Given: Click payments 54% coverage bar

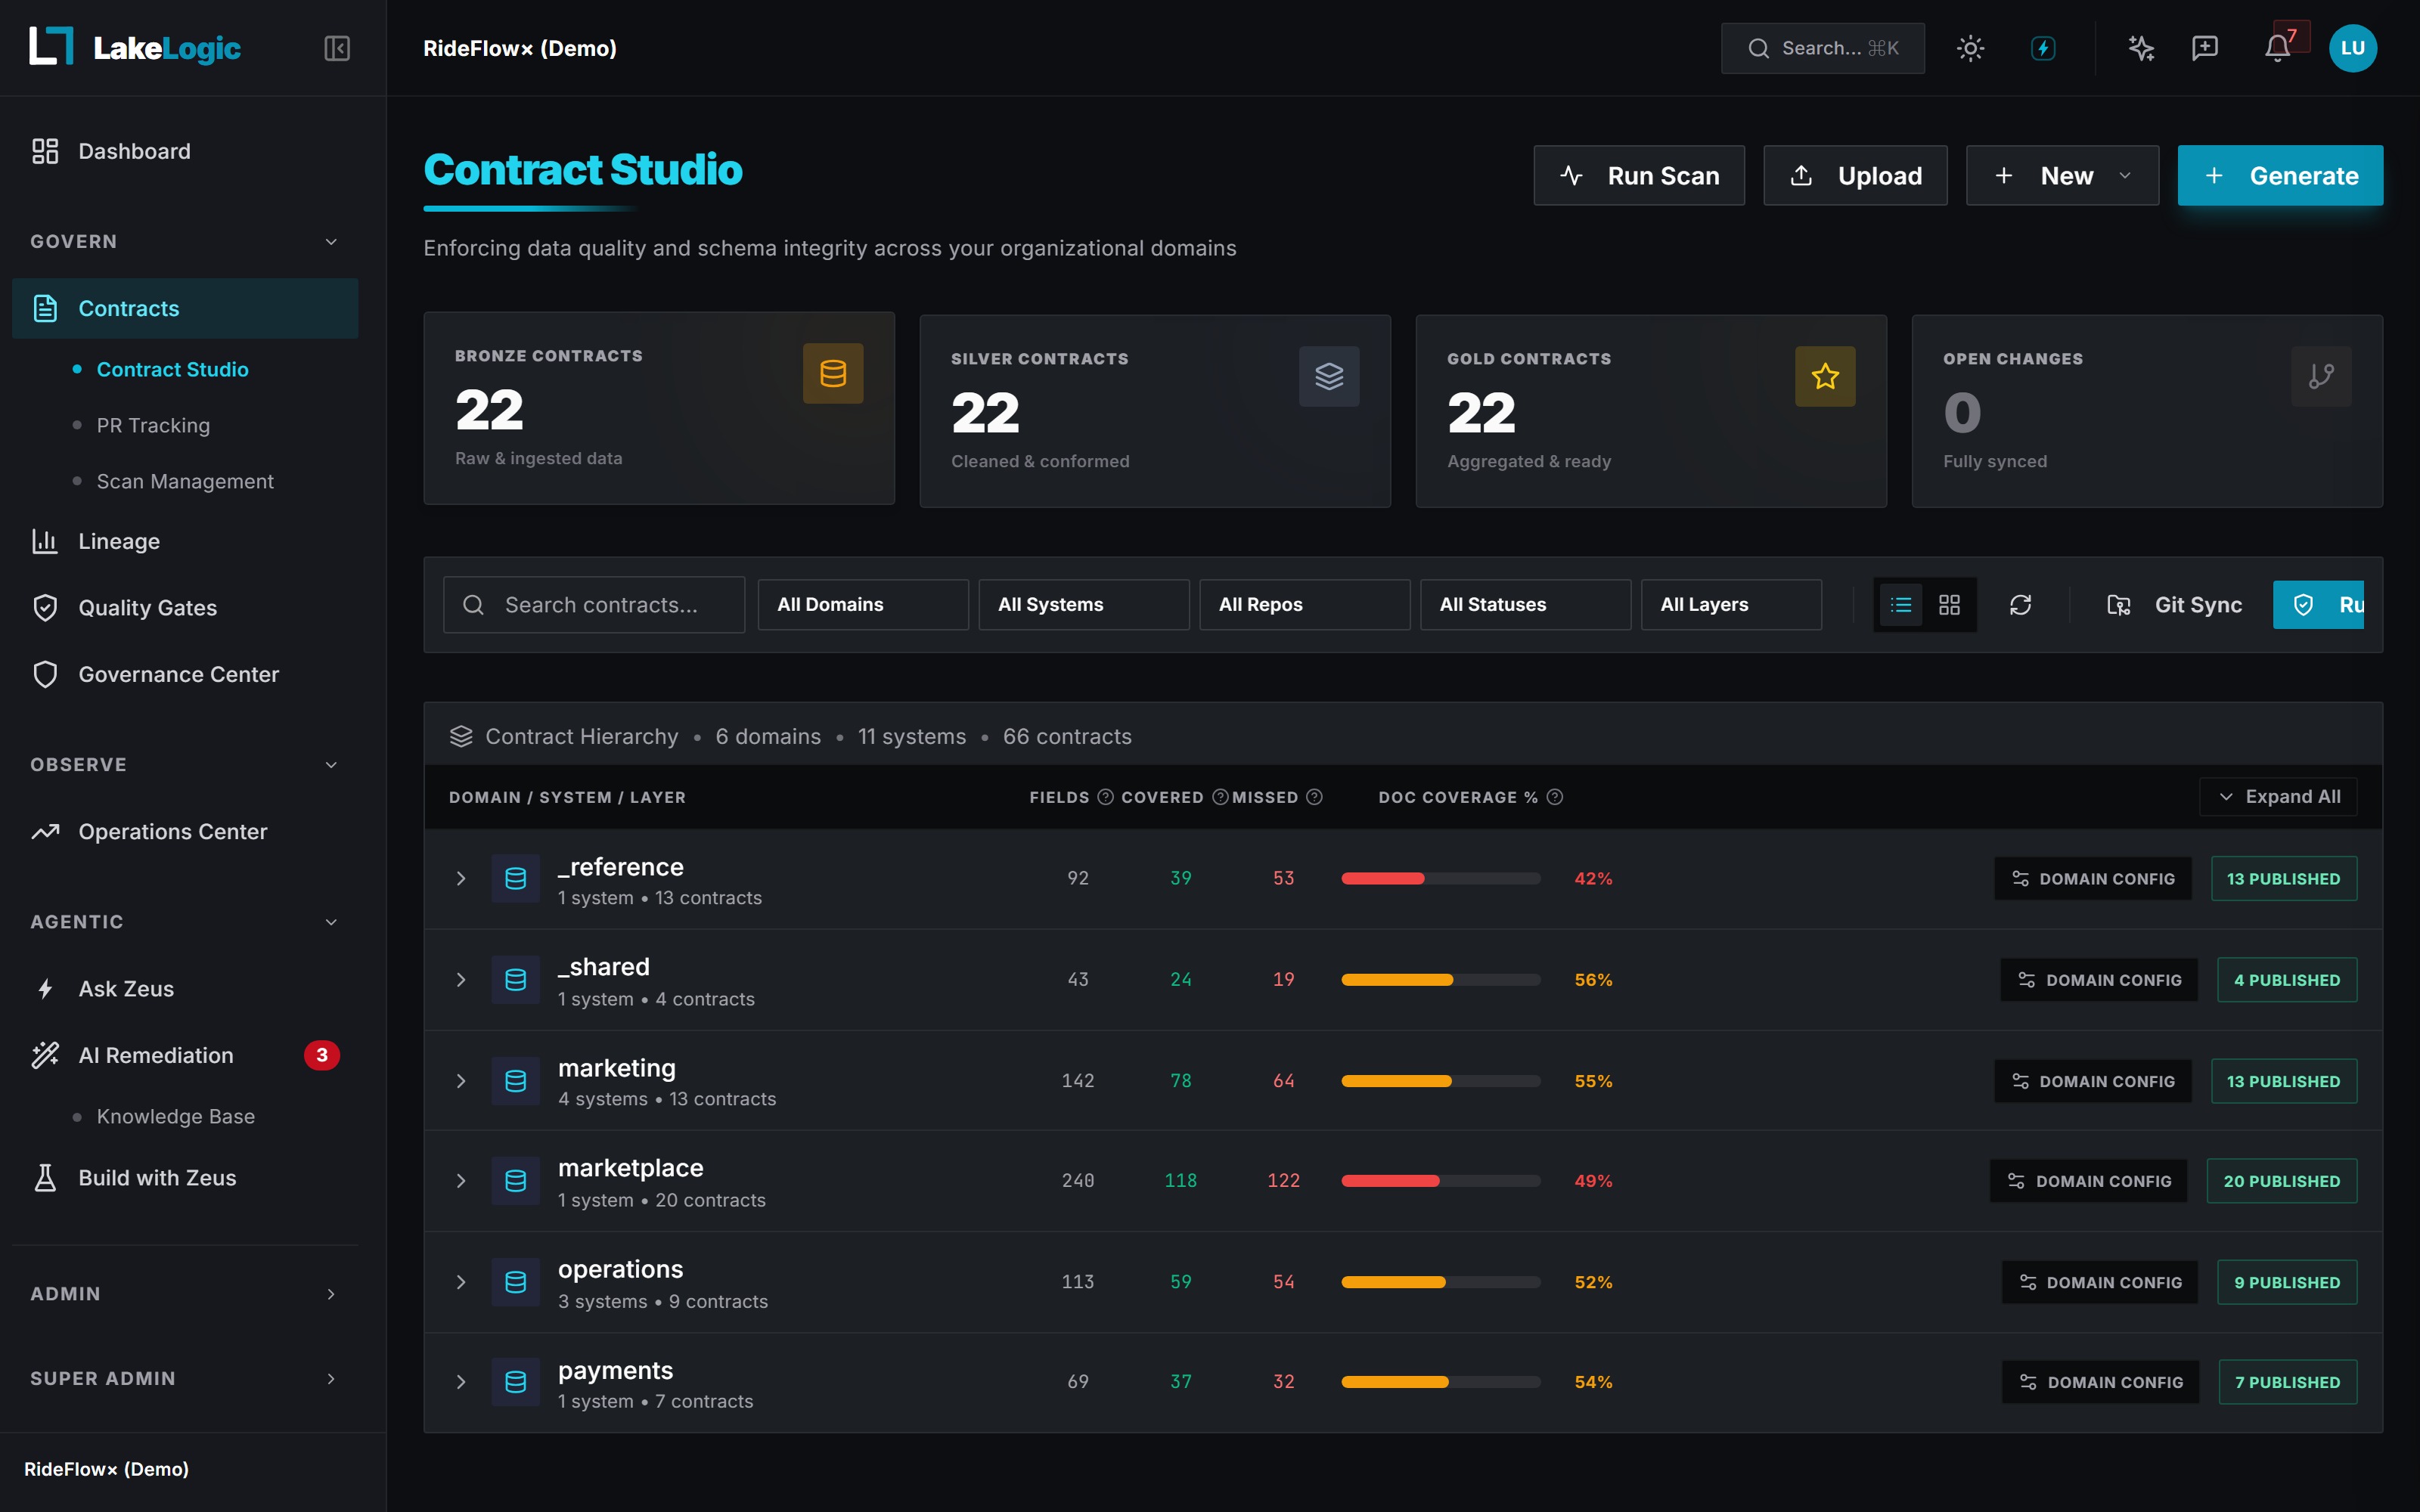Looking at the screenshot, I should [x=1441, y=1382].
